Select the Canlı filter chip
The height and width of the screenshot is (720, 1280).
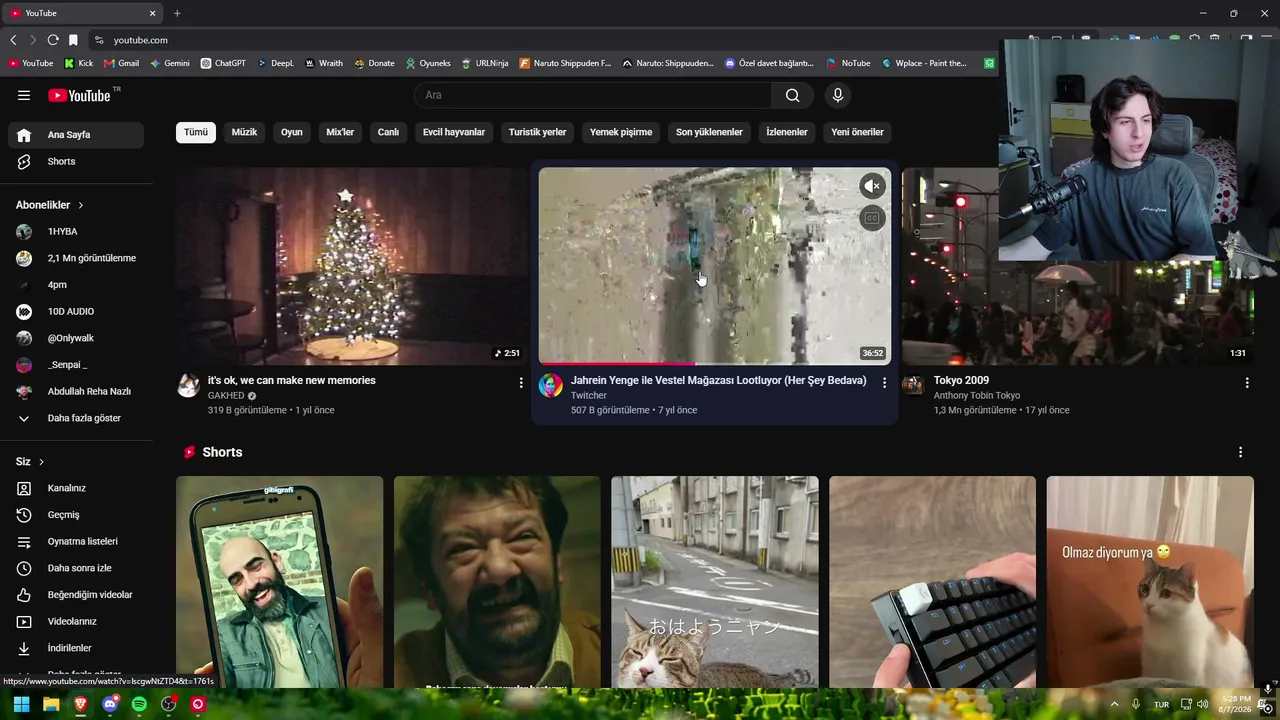(x=388, y=132)
